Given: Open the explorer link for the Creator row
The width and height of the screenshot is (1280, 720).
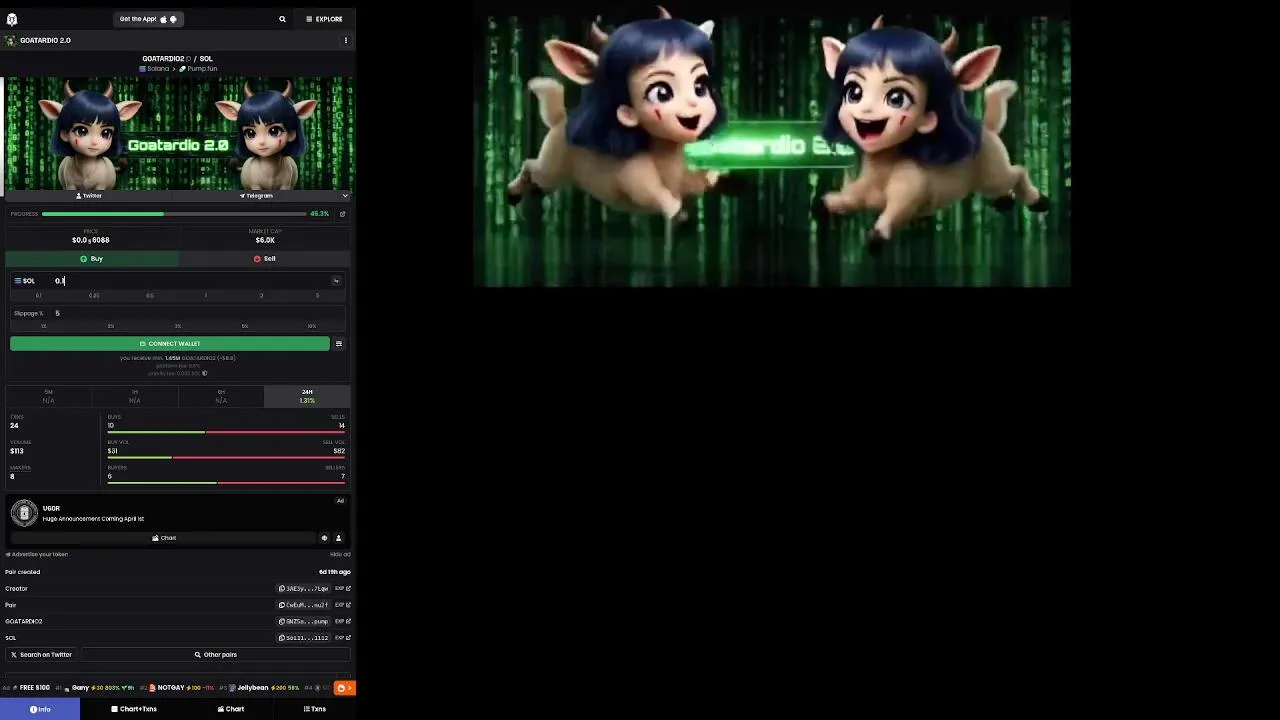Looking at the screenshot, I should [x=343, y=589].
